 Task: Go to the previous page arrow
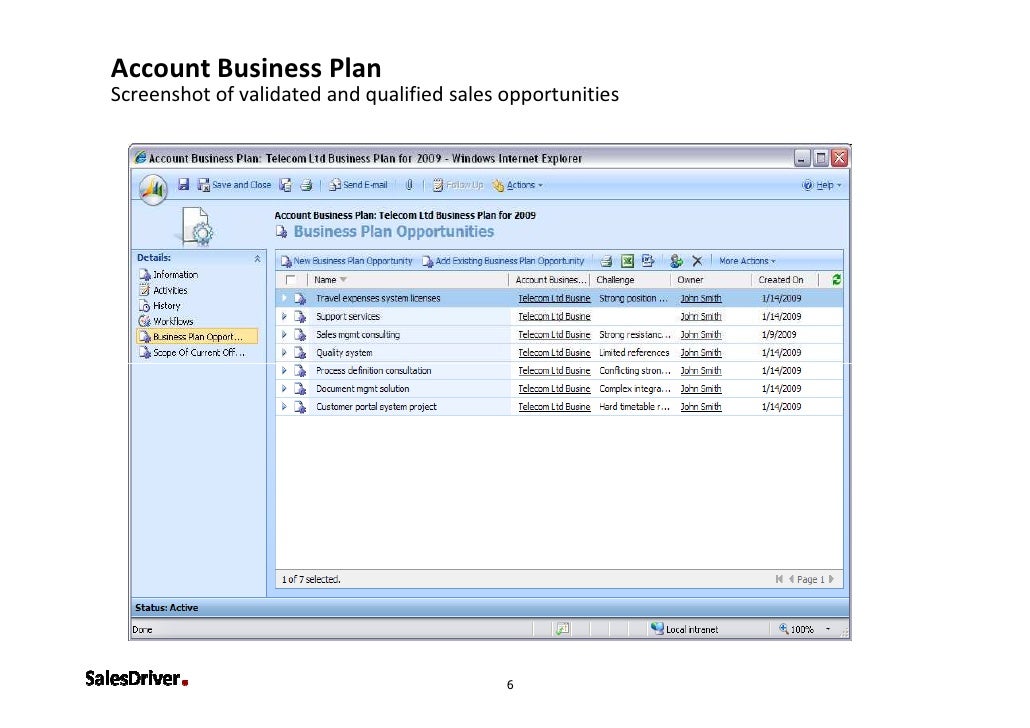[792, 579]
